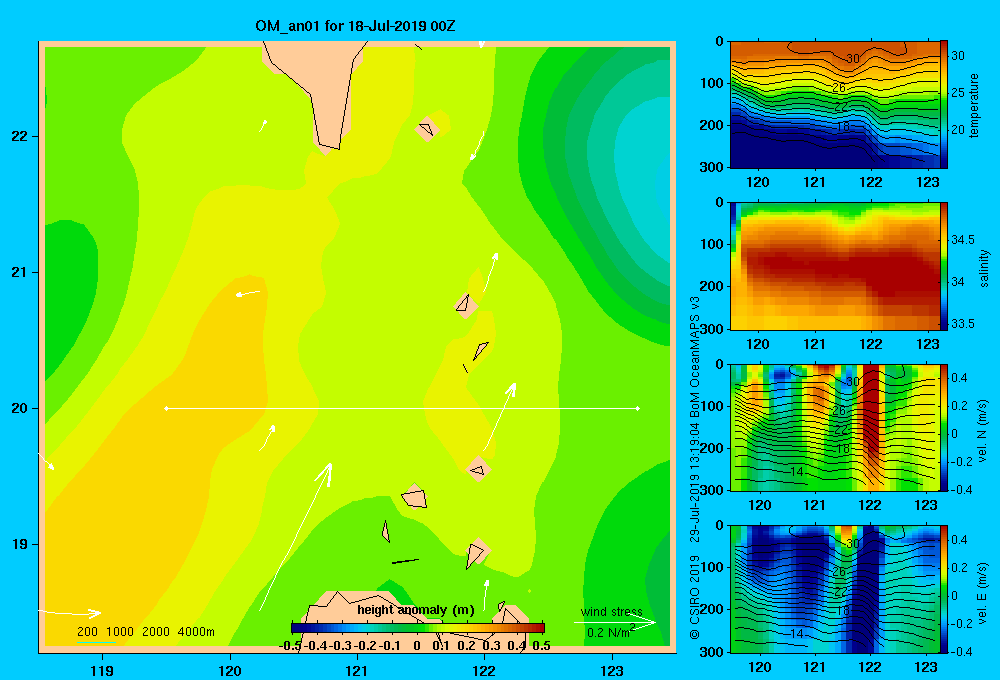Click the temperature color scale bar
1000x680 pixels.
[x=944, y=105]
